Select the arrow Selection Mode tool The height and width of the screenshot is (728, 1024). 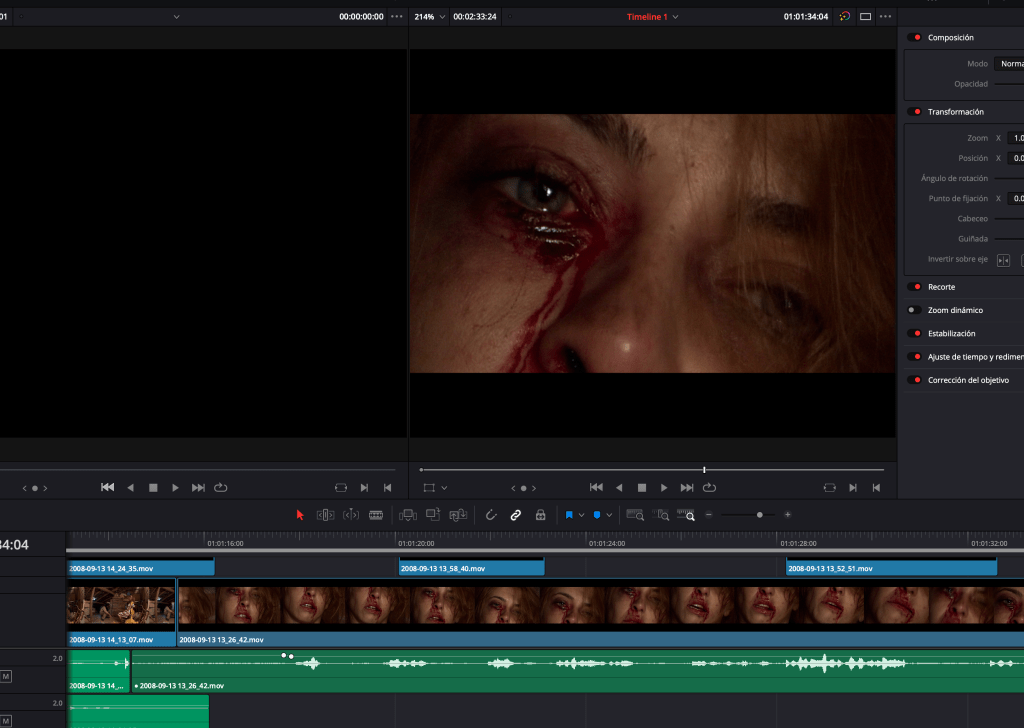click(300, 515)
